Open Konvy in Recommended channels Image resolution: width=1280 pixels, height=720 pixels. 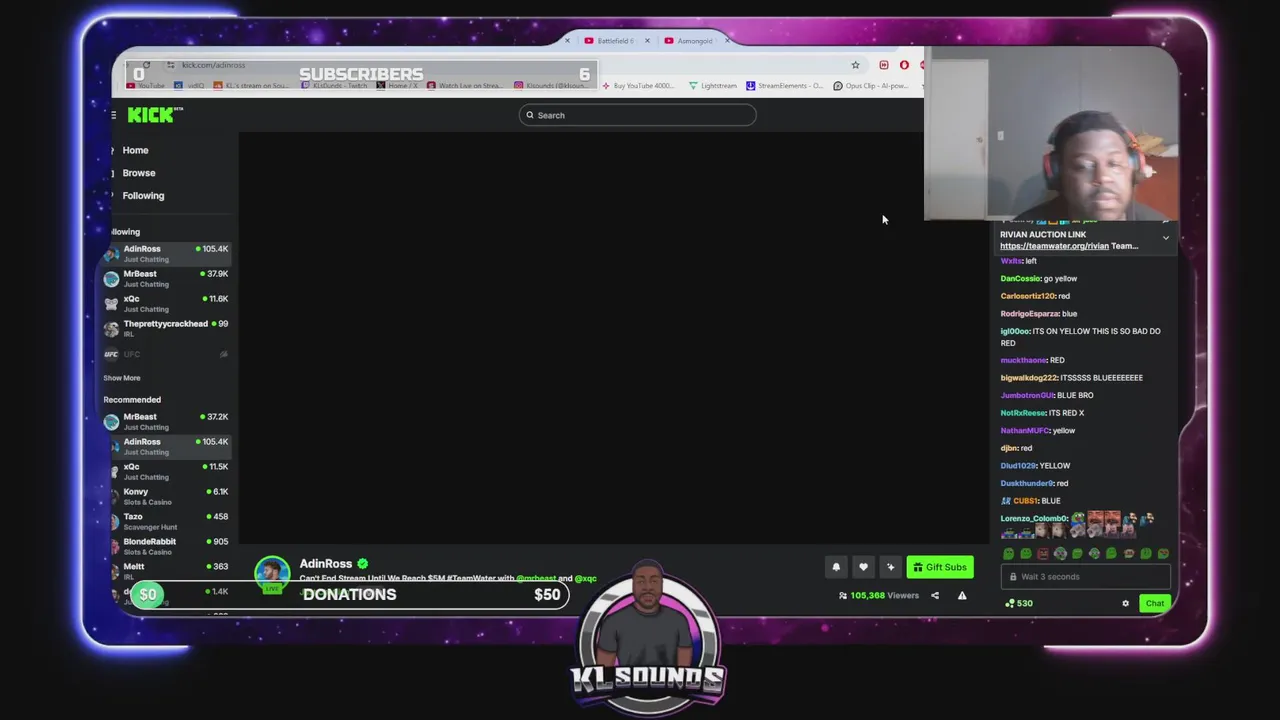[x=166, y=496]
